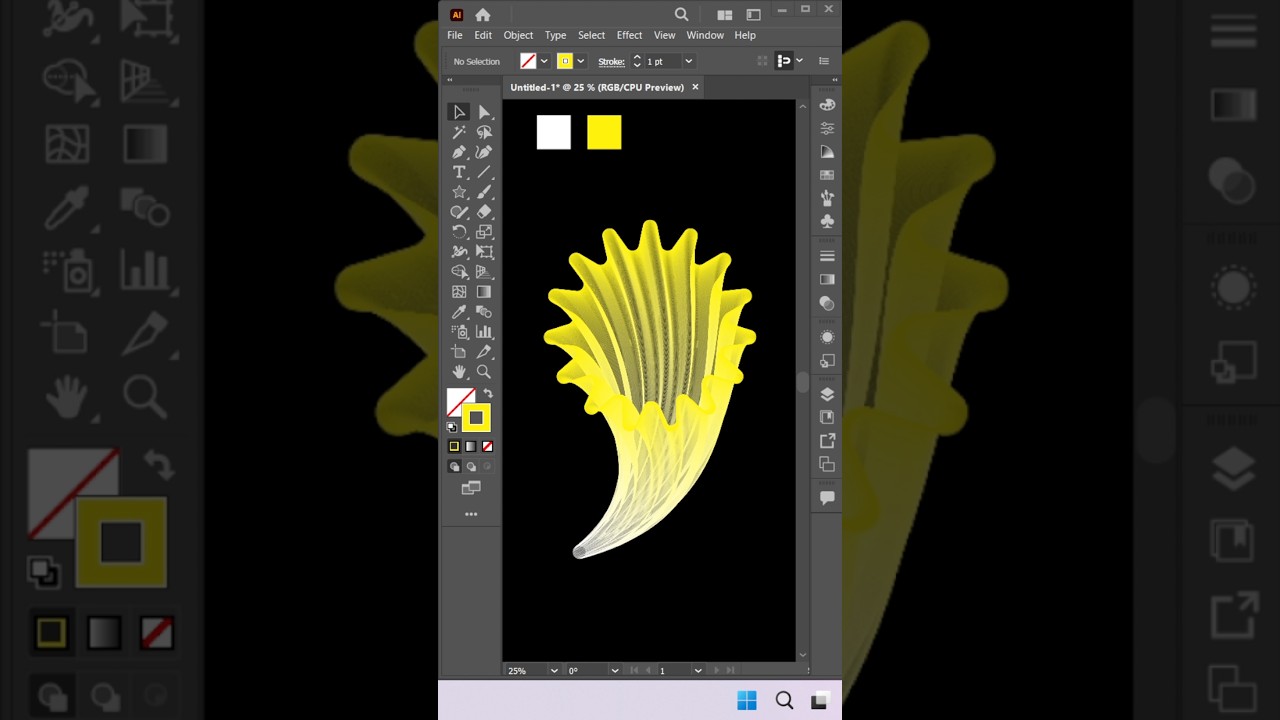Select the Type tool
The width and height of the screenshot is (1280, 720).
pyautogui.click(x=459, y=172)
